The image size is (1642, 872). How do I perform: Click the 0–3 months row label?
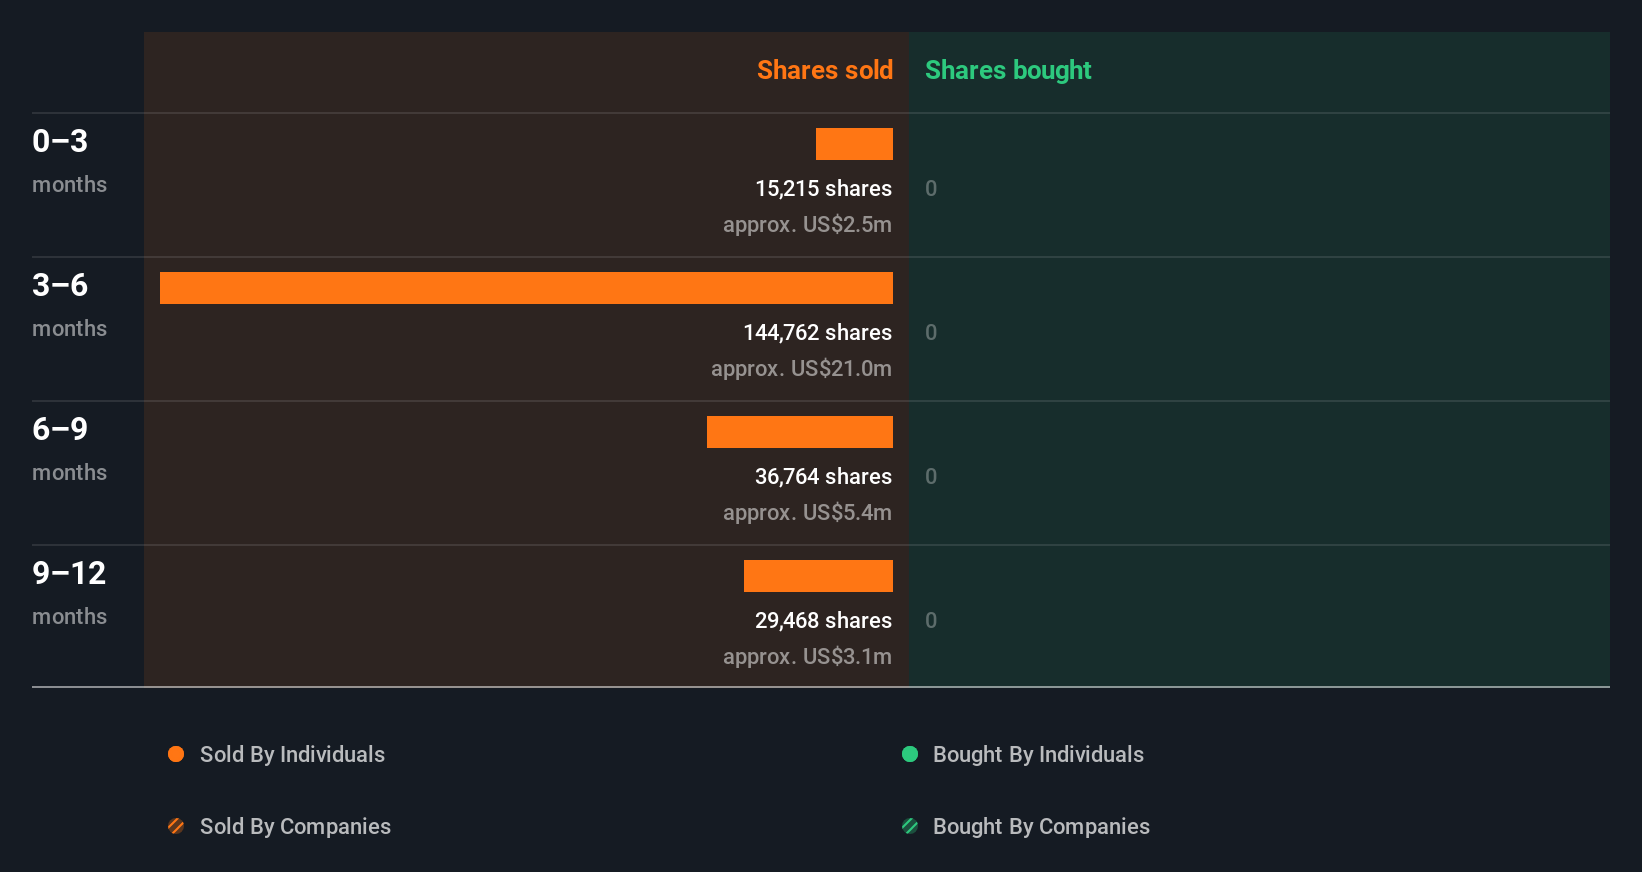tap(69, 160)
